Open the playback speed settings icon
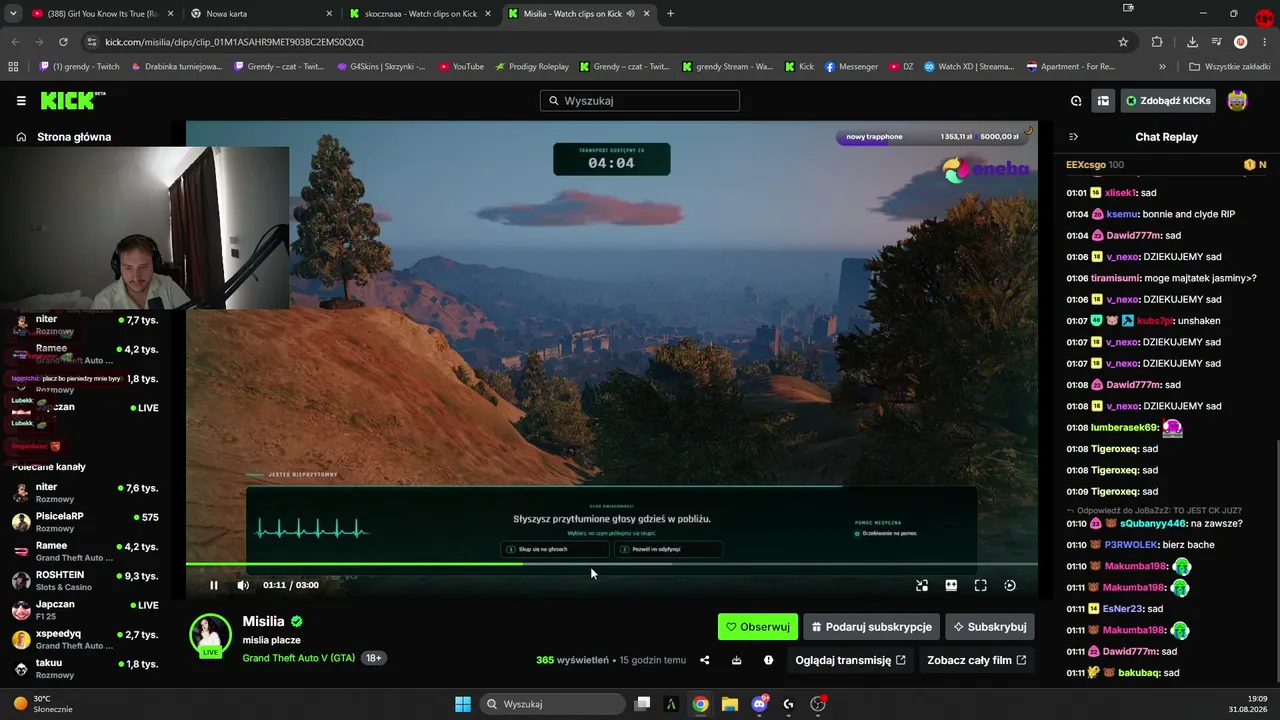 coord(1010,585)
